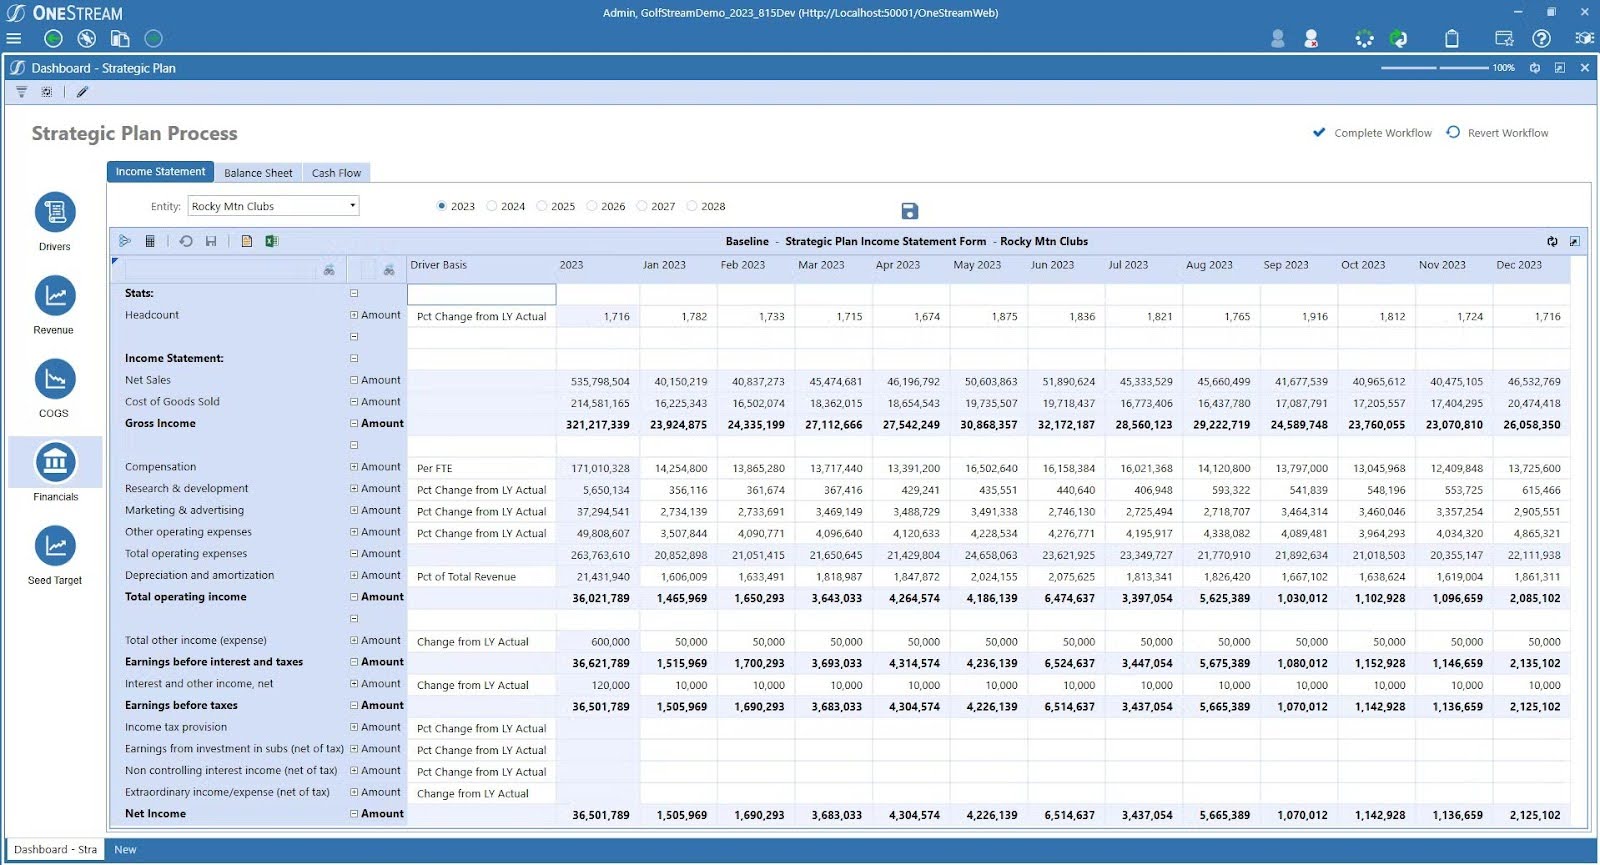Expand the Net Sales row expander
Screen dimensions: 1600x865
pyautogui.click(x=354, y=380)
